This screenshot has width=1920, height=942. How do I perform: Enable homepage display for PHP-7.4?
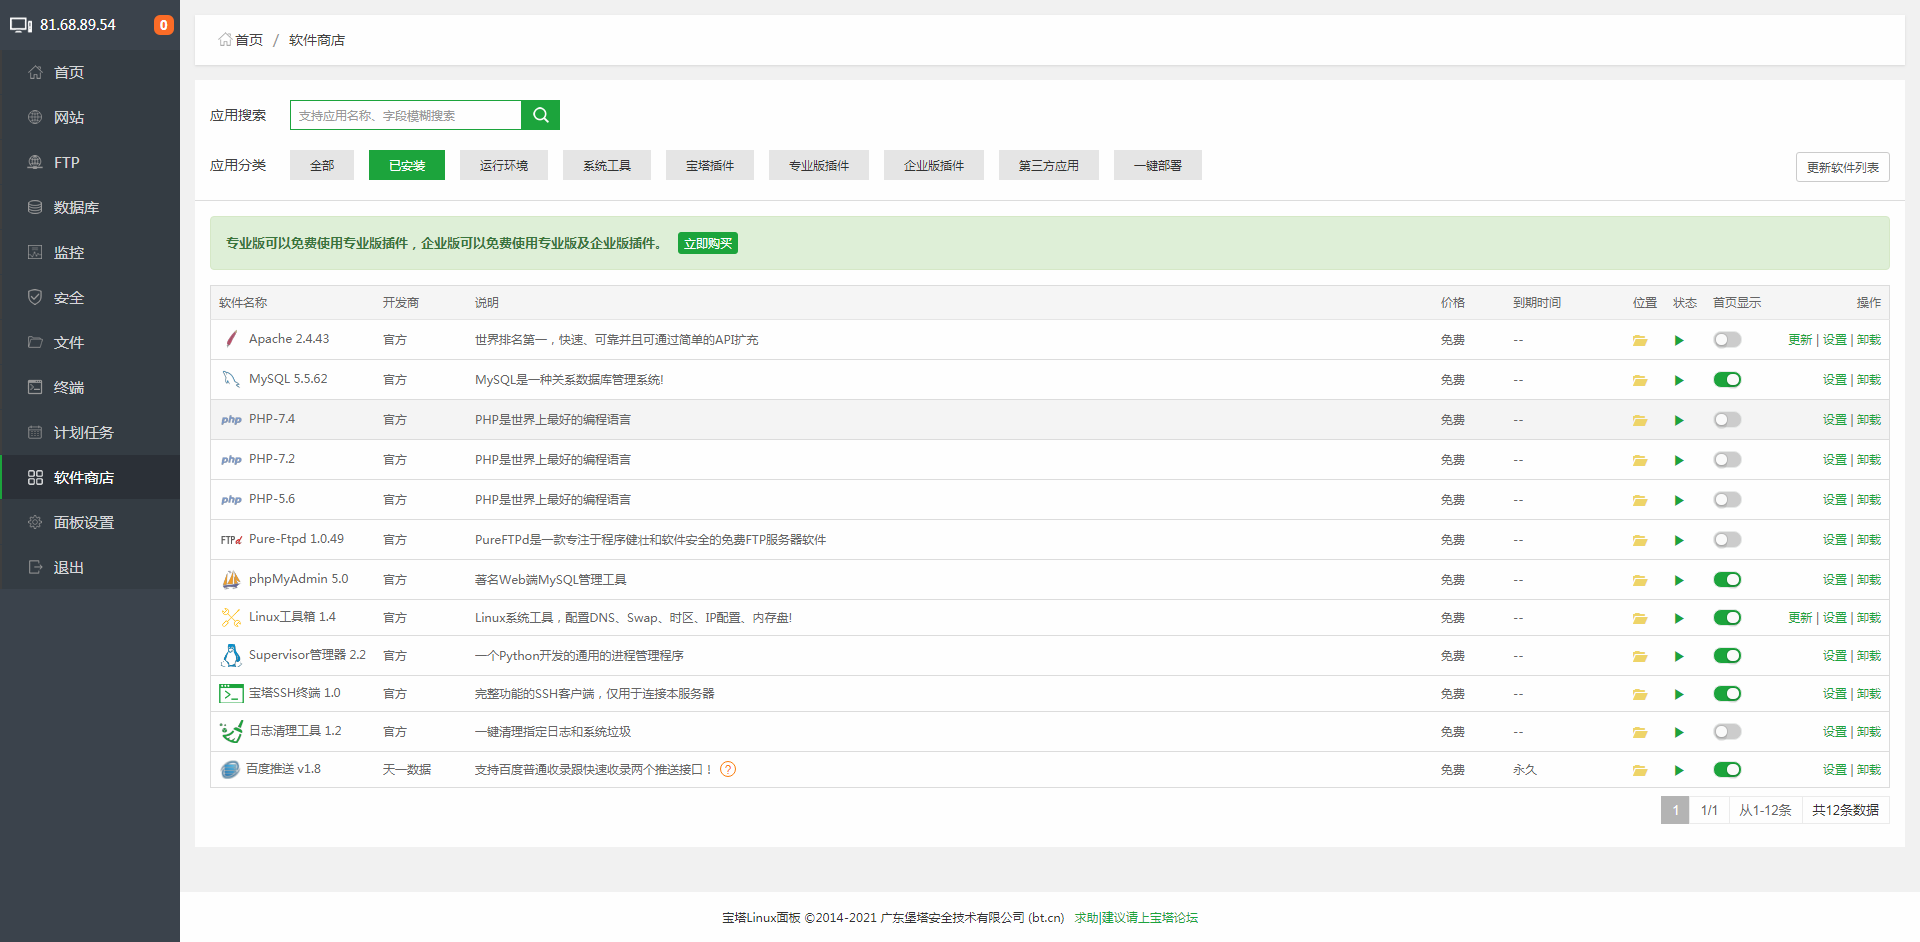1727,420
